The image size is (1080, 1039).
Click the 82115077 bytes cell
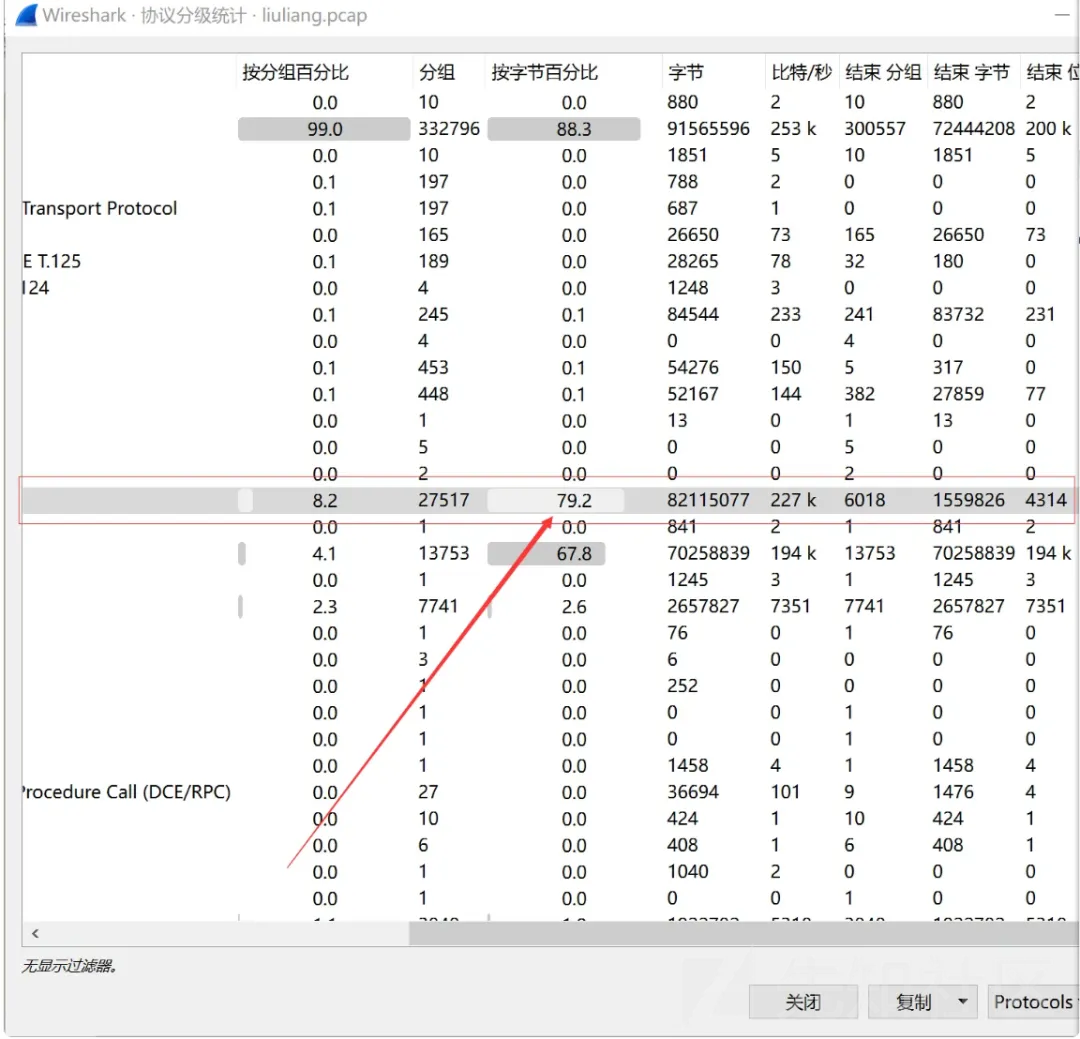pos(708,500)
